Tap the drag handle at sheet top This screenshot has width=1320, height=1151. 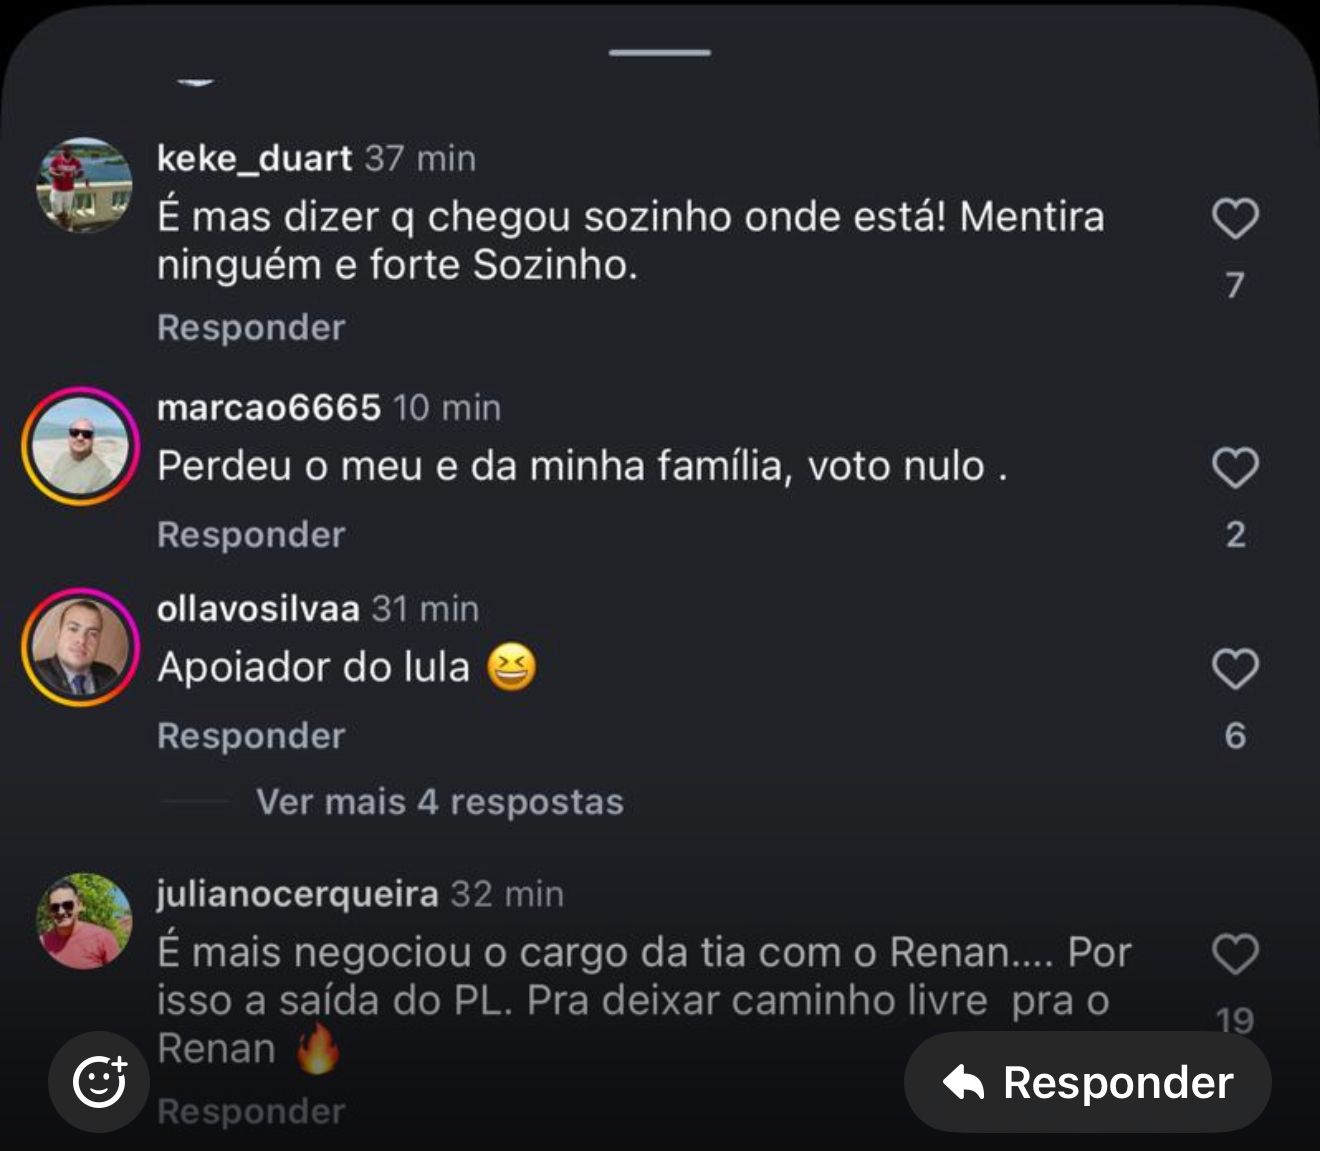[660, 52]
